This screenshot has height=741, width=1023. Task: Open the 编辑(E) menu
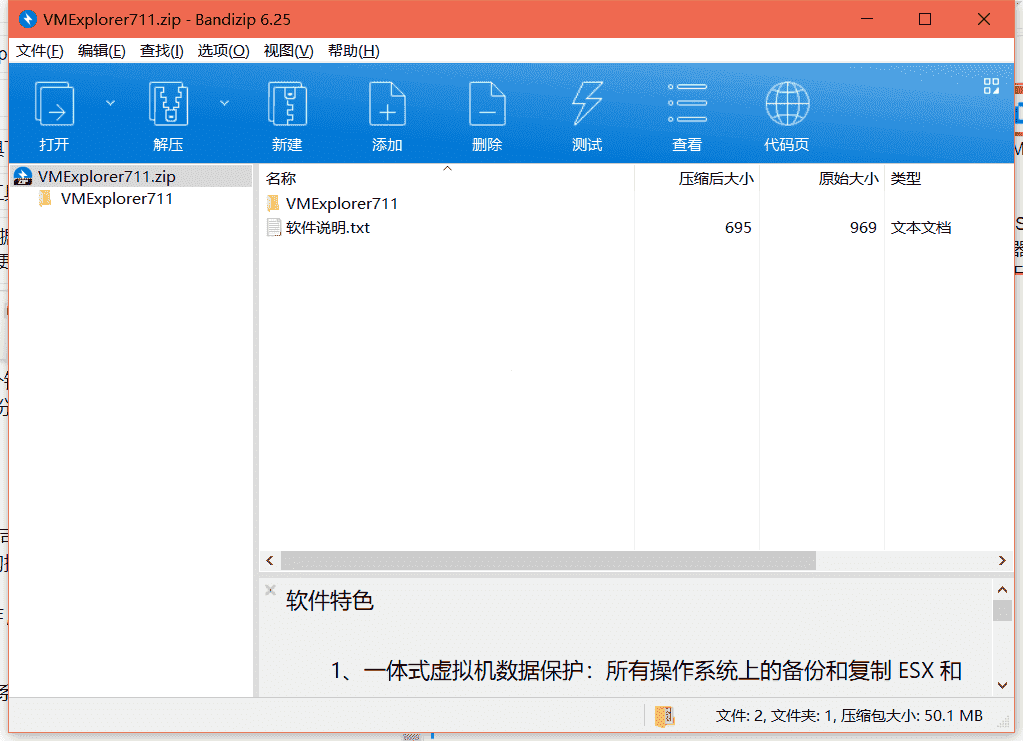(x=101, y=51)
